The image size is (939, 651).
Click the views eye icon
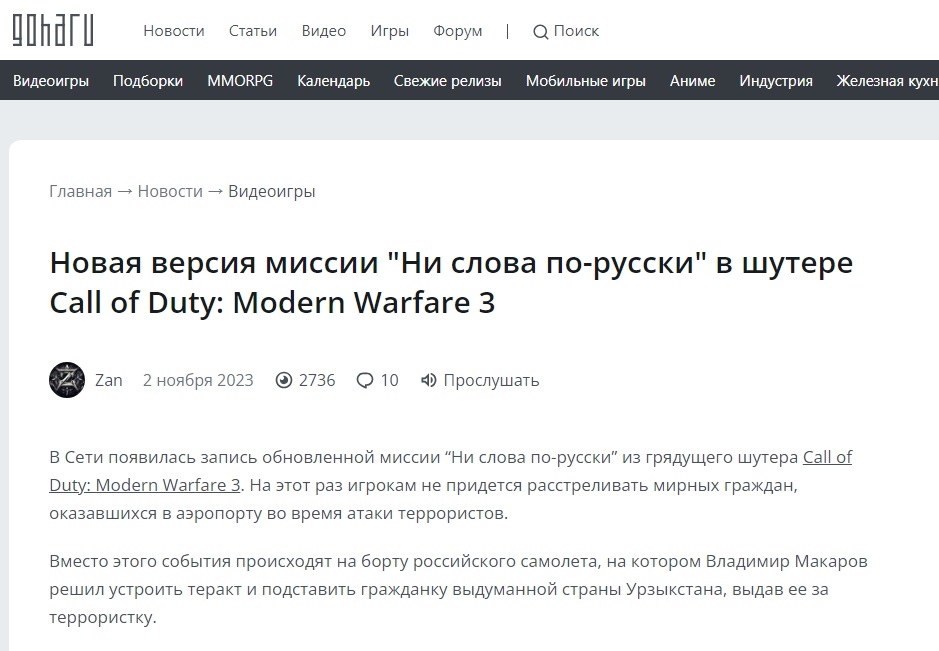[283, 380]
